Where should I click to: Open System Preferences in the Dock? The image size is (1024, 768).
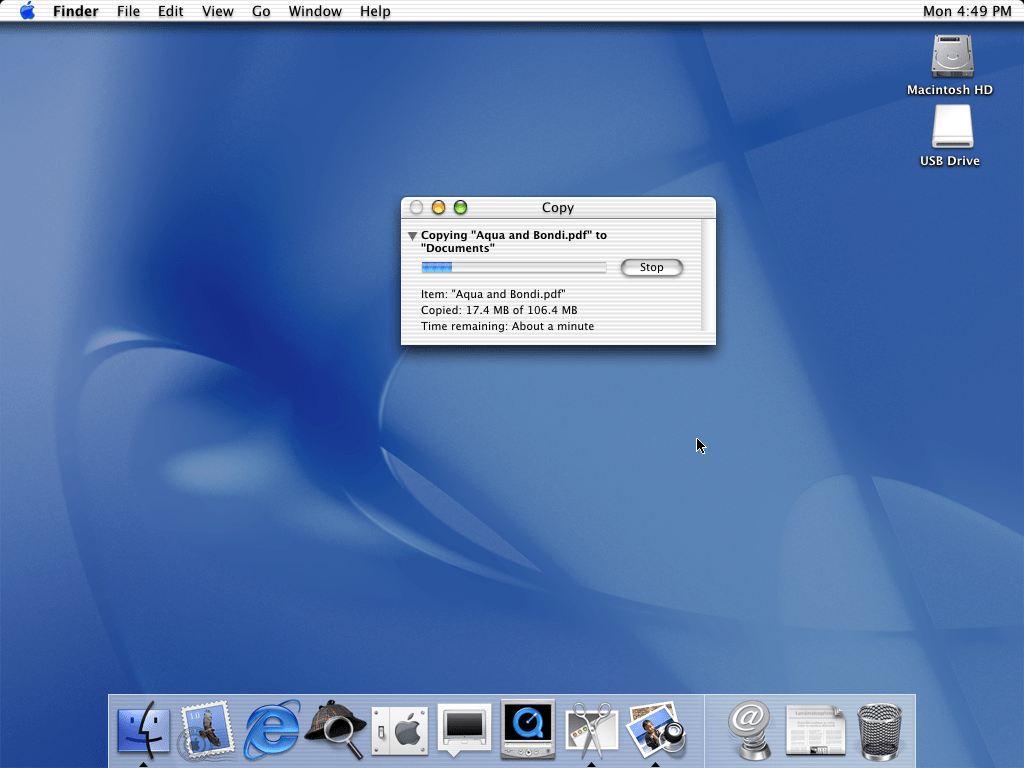point(400,731)
